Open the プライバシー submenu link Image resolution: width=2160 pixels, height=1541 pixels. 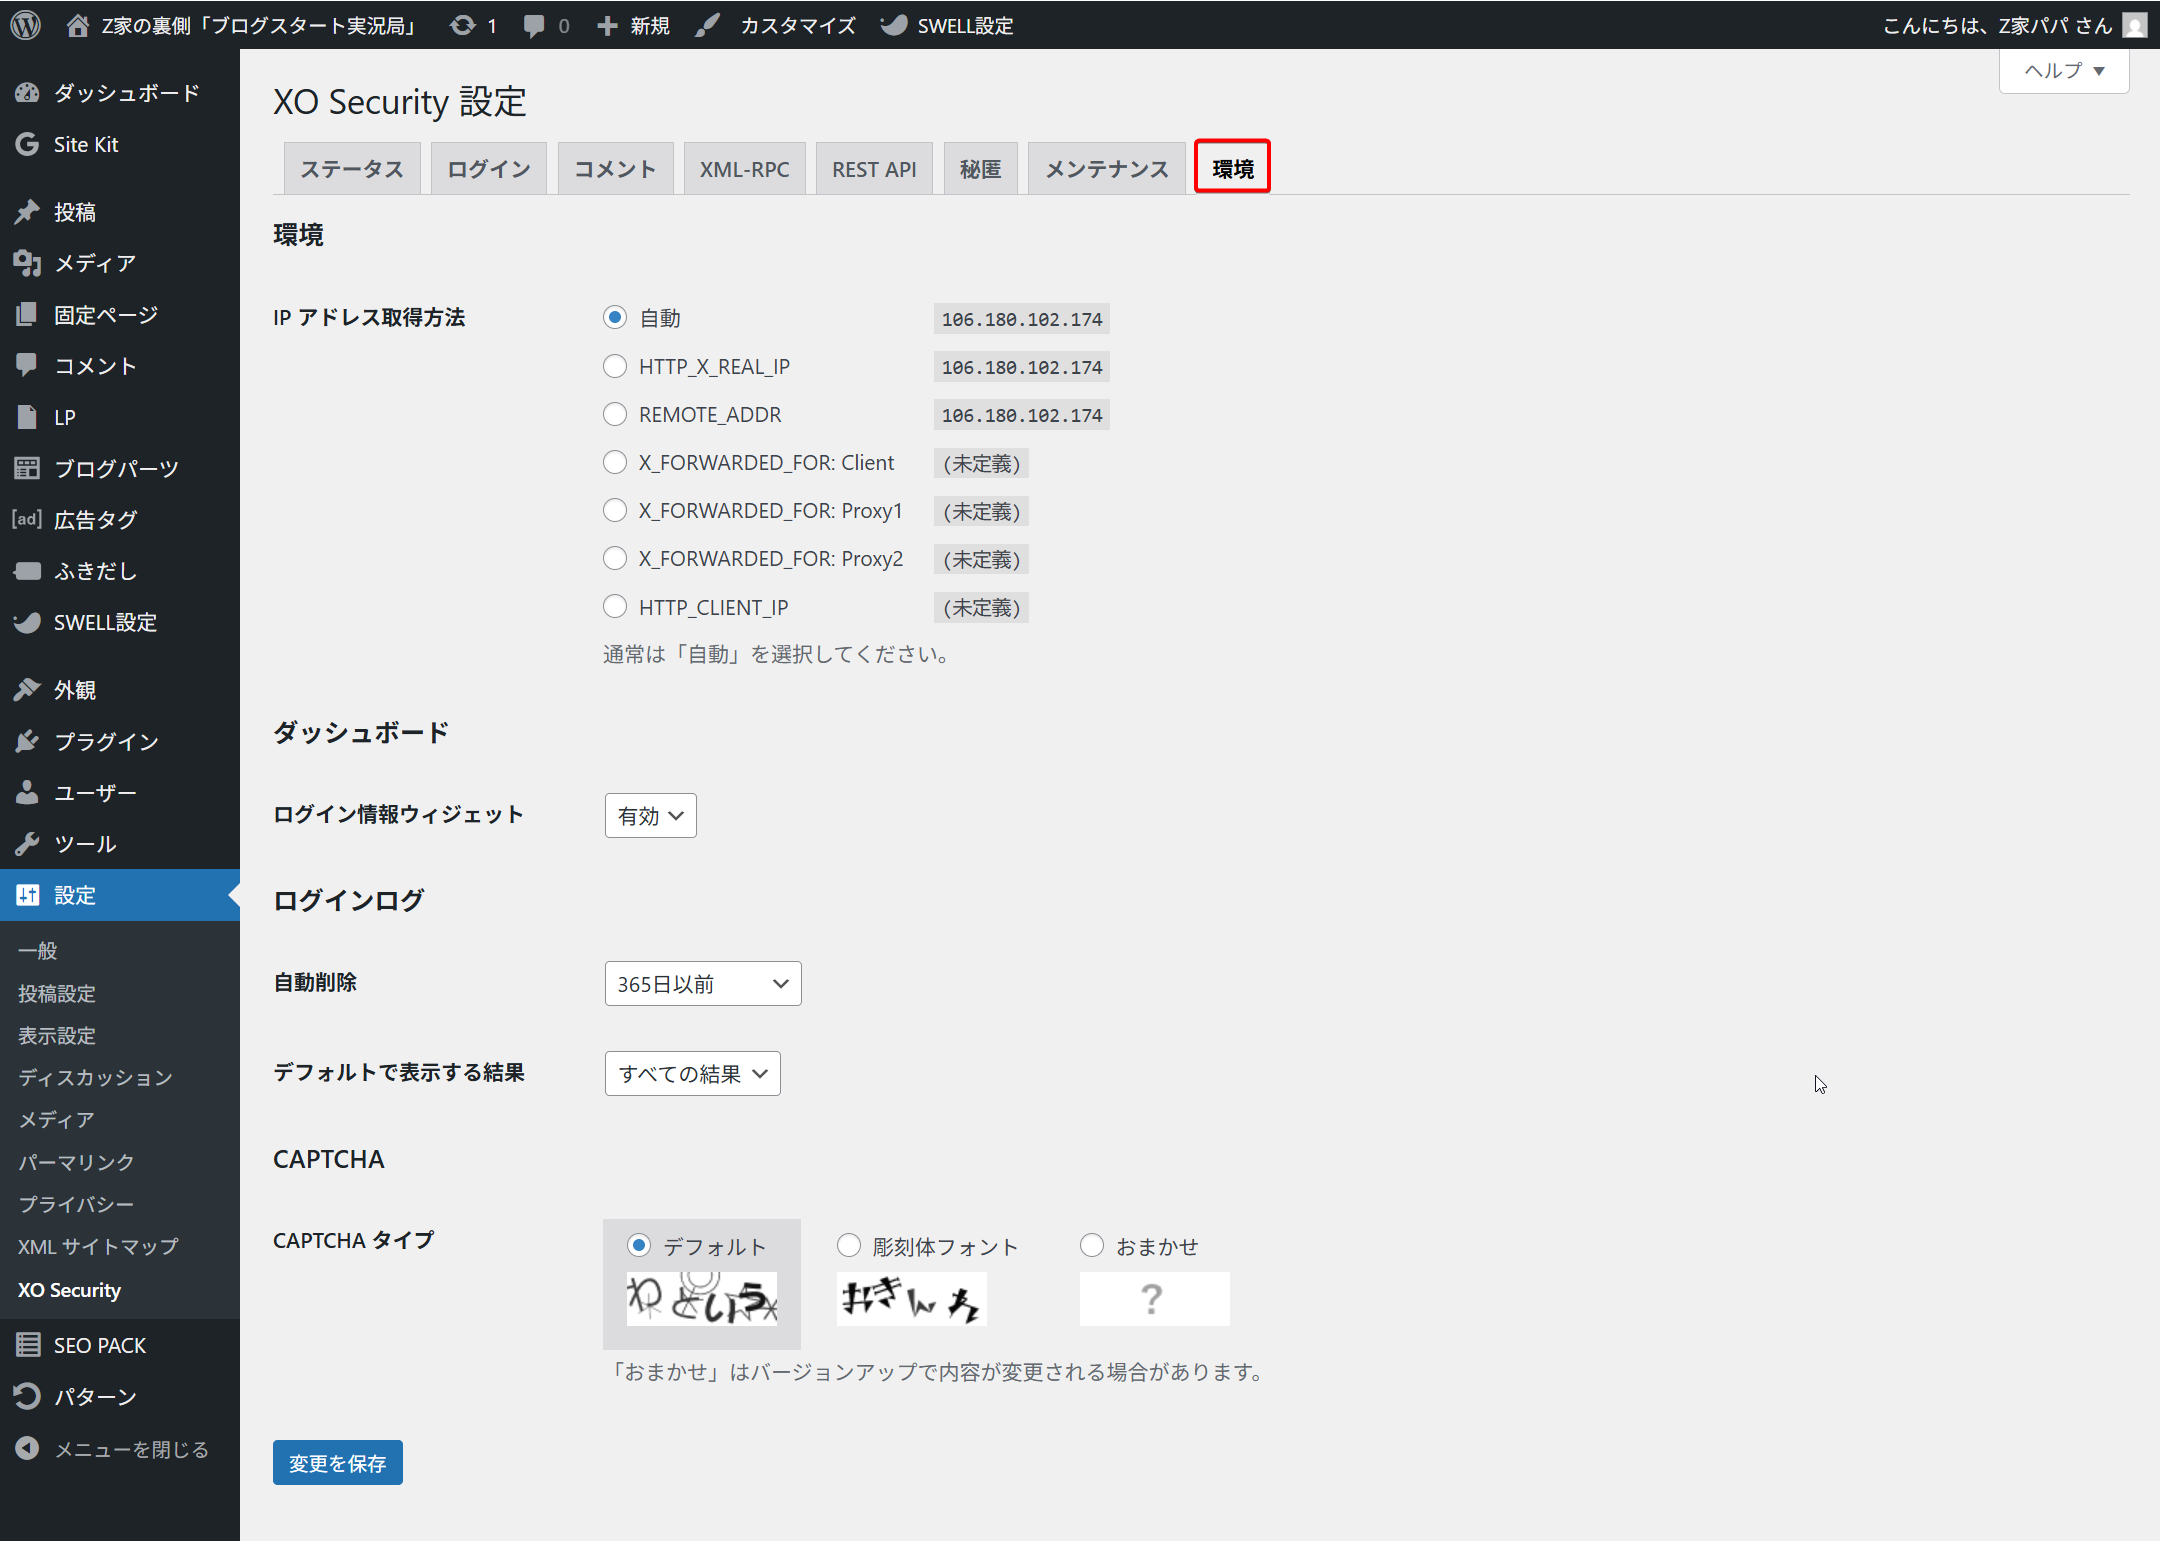(76, 1204)
